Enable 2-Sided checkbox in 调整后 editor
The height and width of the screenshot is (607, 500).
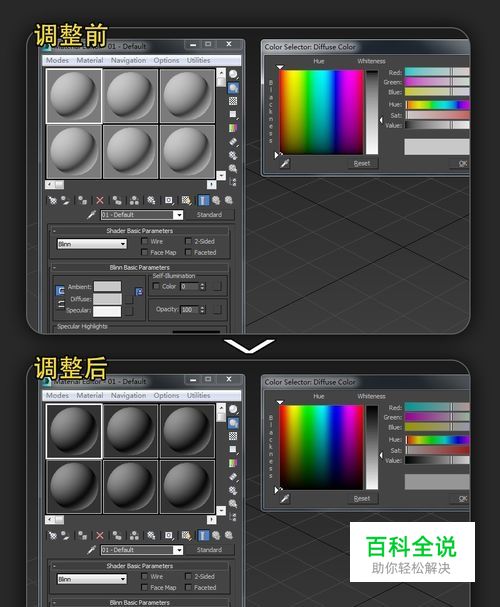(188, 576)
